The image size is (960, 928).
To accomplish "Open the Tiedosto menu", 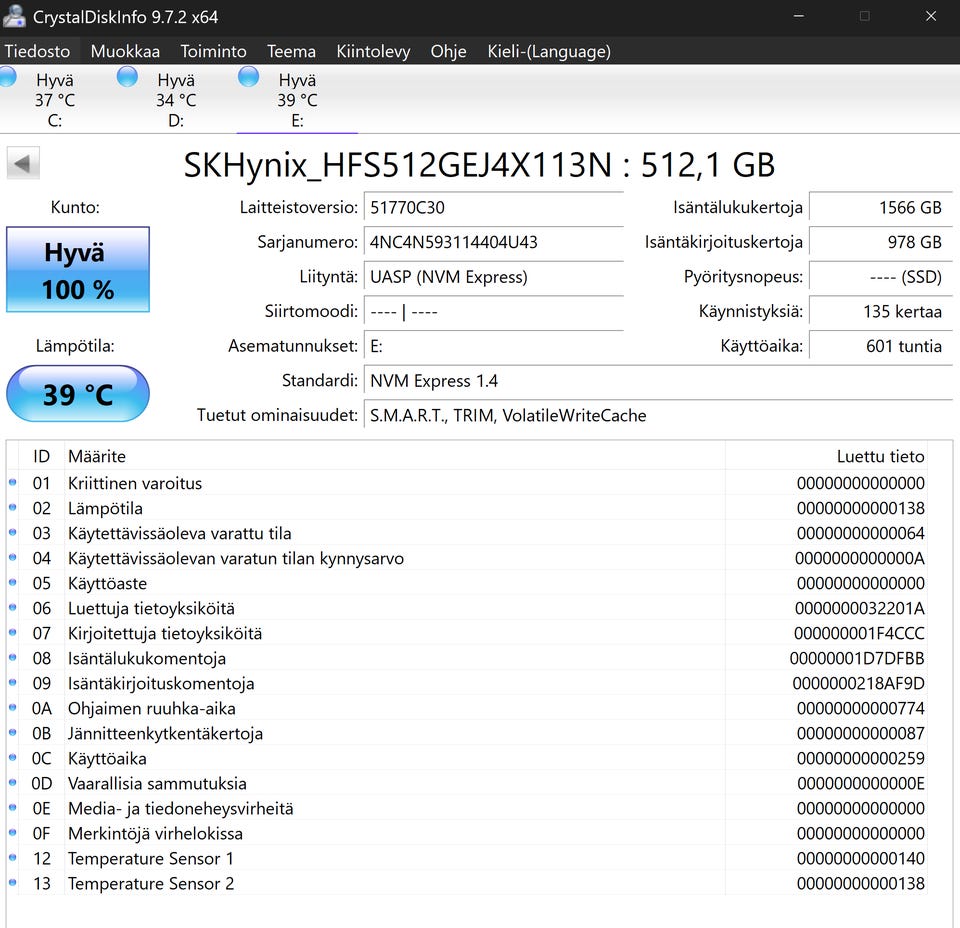I will tap(37, 51).
